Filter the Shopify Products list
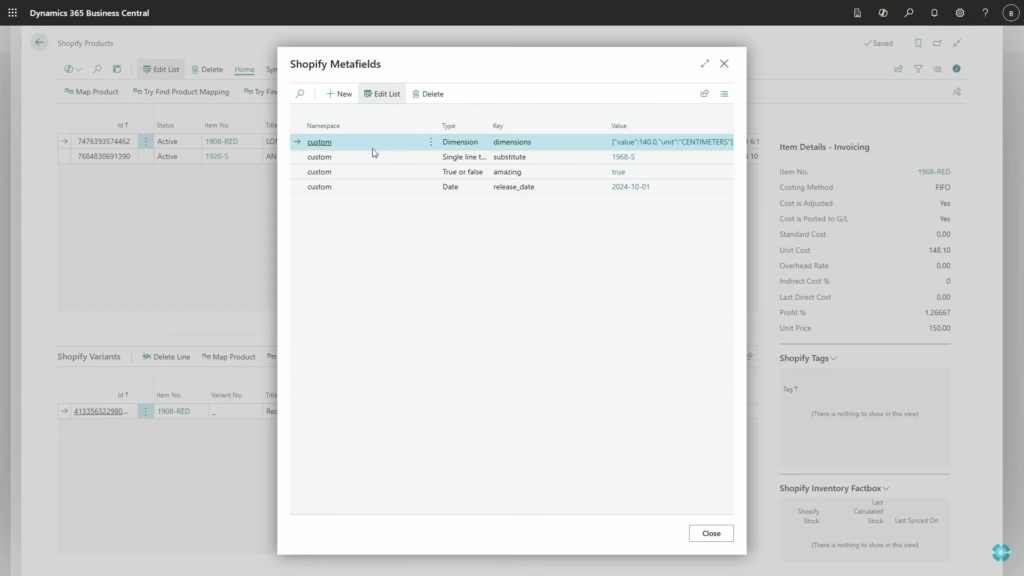 (x=918, y=69)
